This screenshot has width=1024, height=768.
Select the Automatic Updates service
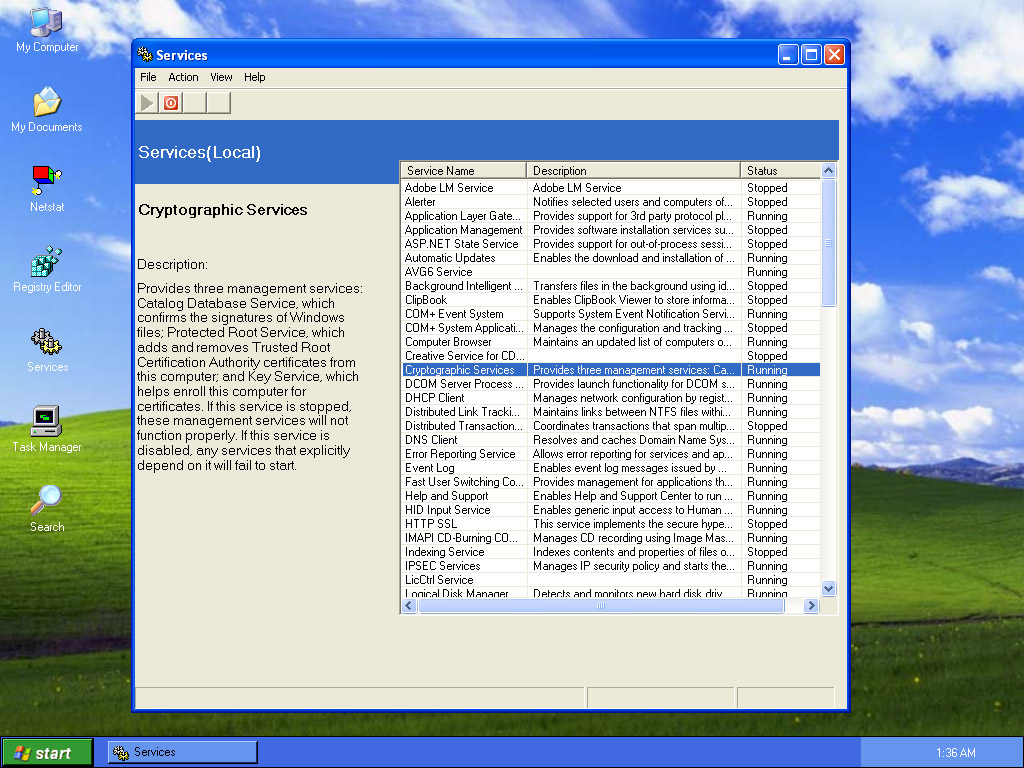(611, 258)
